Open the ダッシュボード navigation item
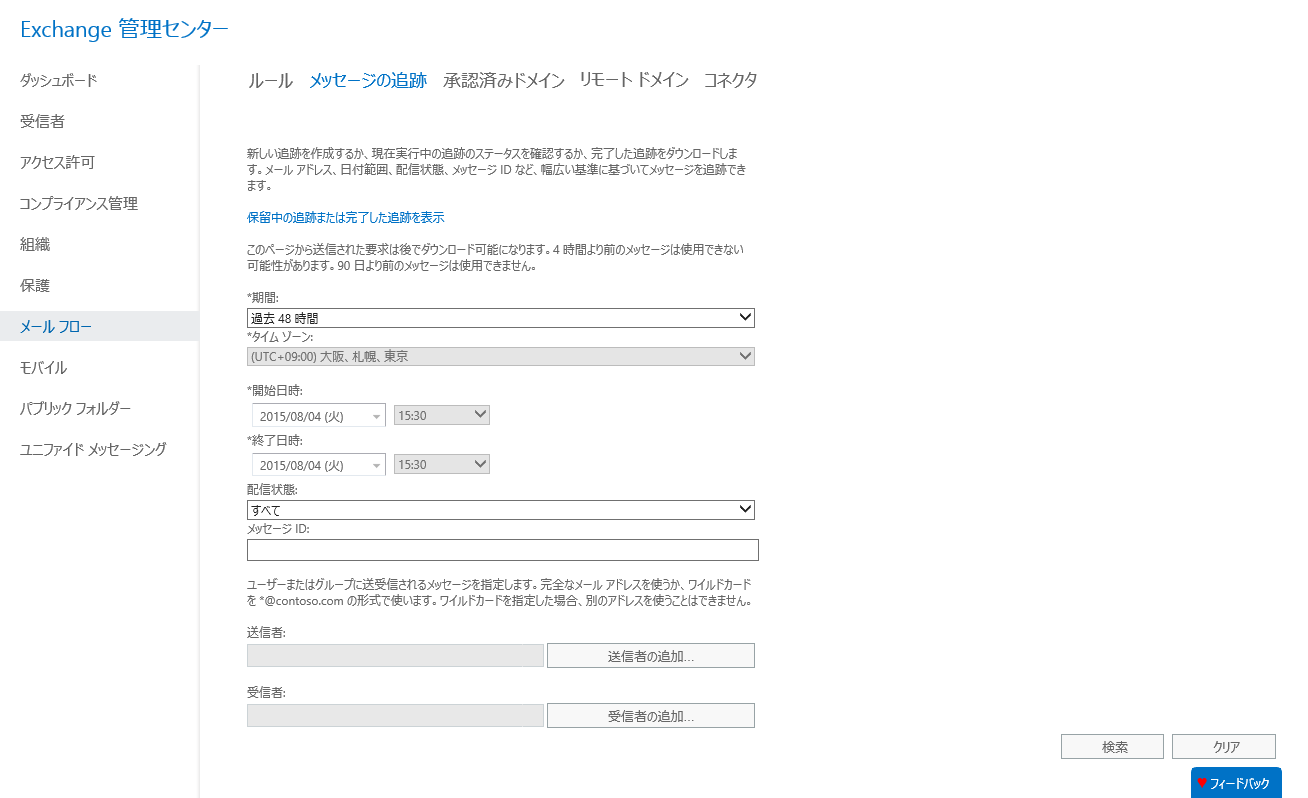 tap(55, 80)
